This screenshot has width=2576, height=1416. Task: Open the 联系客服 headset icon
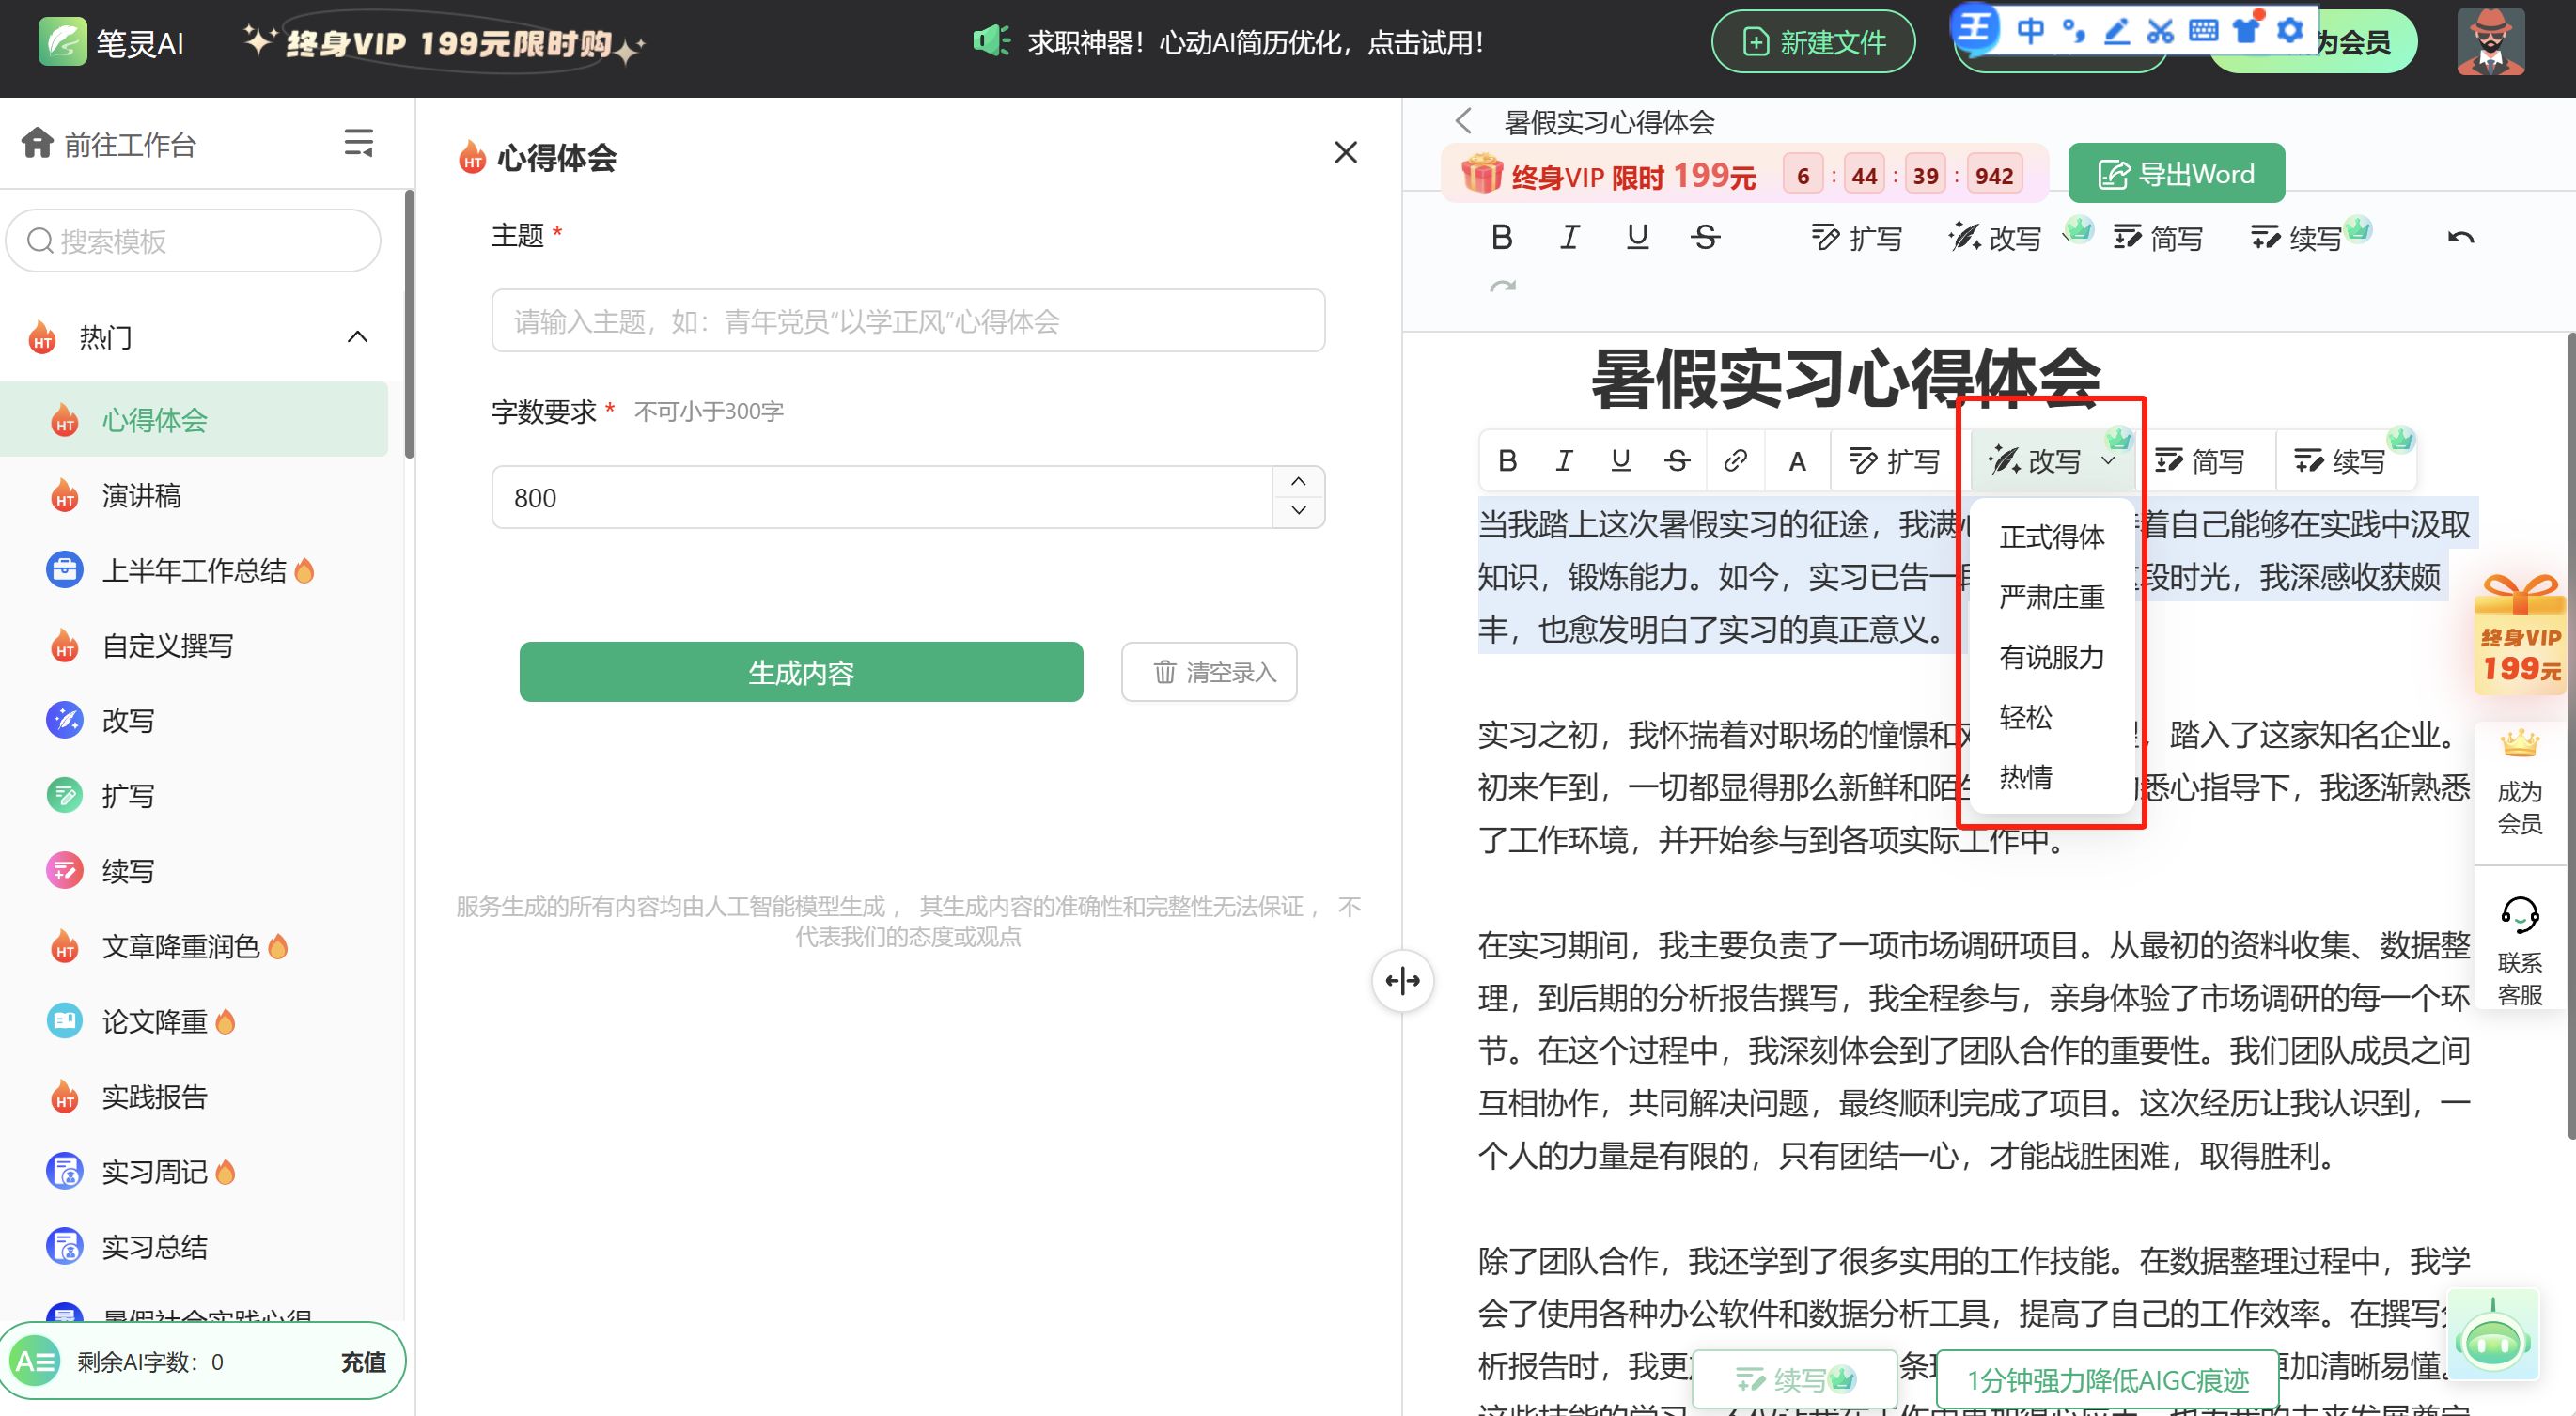point(2519,915)
